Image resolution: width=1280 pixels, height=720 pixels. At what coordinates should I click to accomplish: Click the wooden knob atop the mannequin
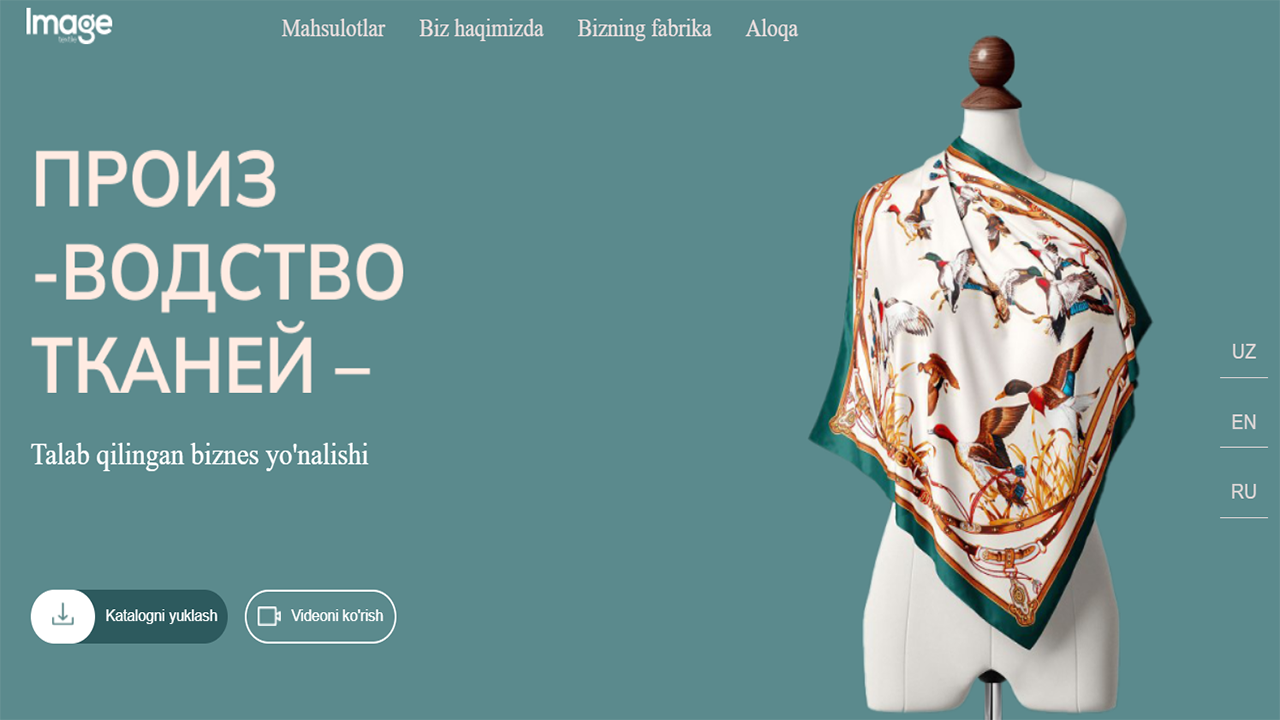point(992,72)
